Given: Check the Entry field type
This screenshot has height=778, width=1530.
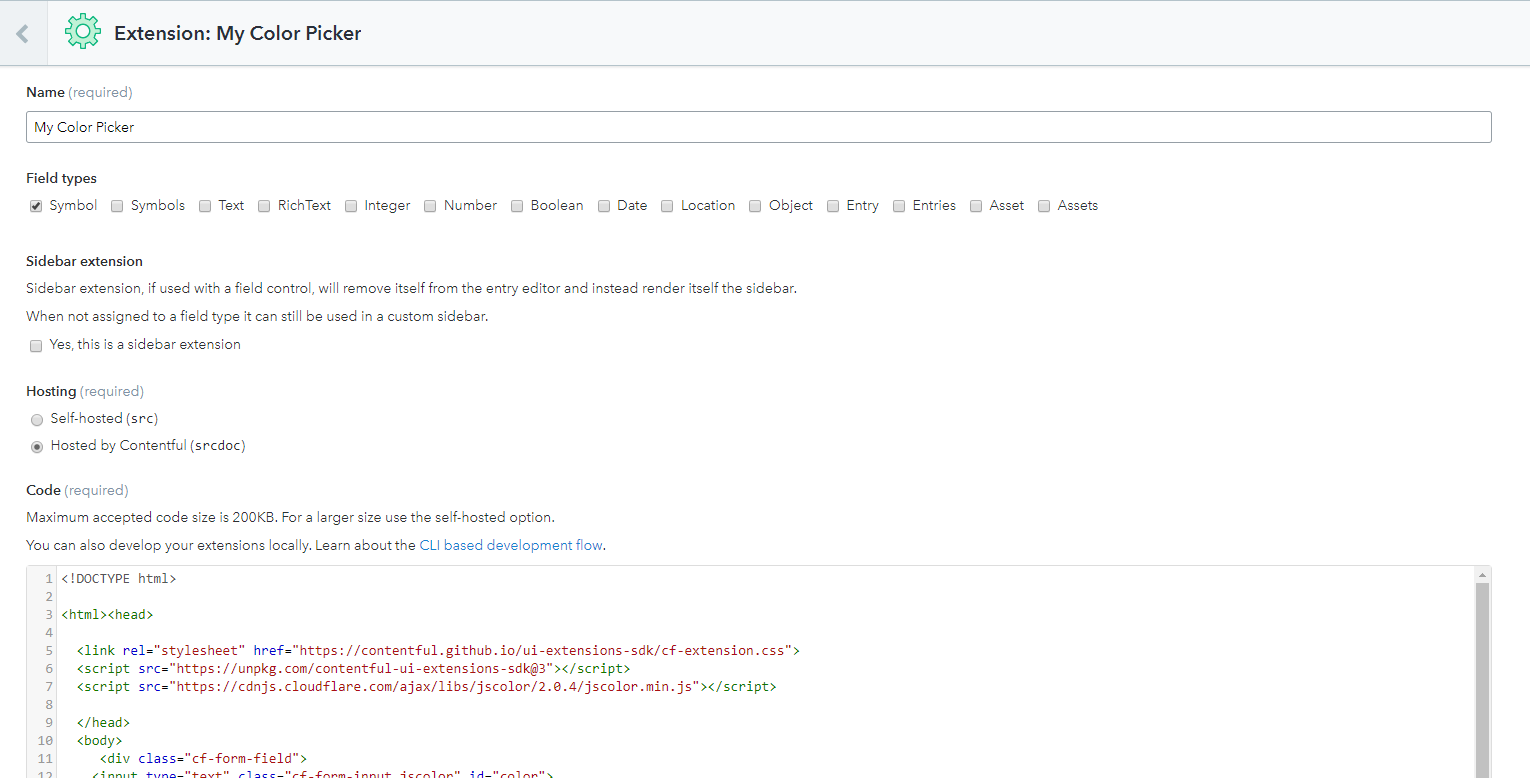Looking at the screenshot, I should [833, 206].
